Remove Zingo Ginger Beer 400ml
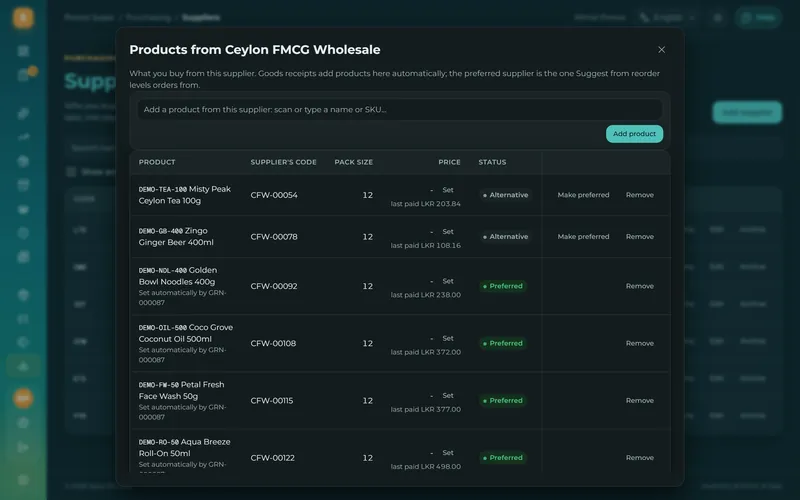 [x=640, y=237]
